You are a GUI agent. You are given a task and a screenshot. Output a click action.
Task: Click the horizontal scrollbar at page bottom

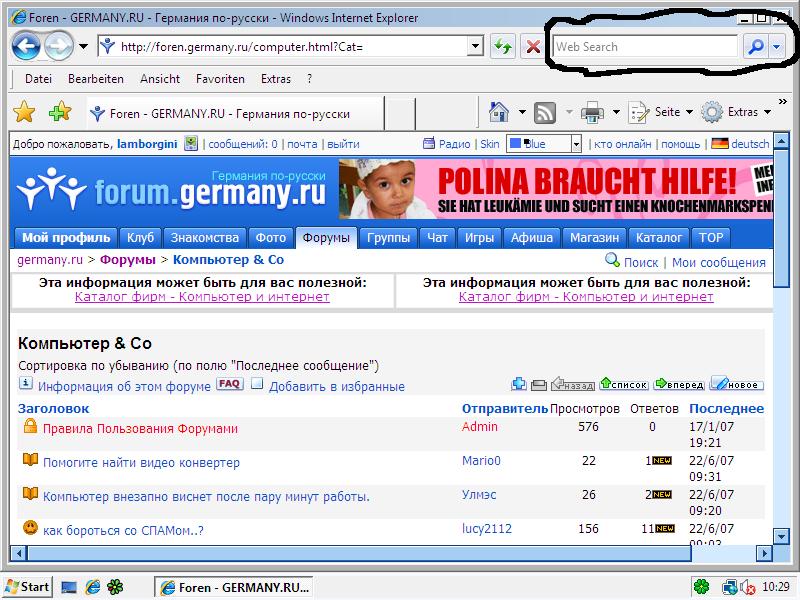[x=350, y=552]
